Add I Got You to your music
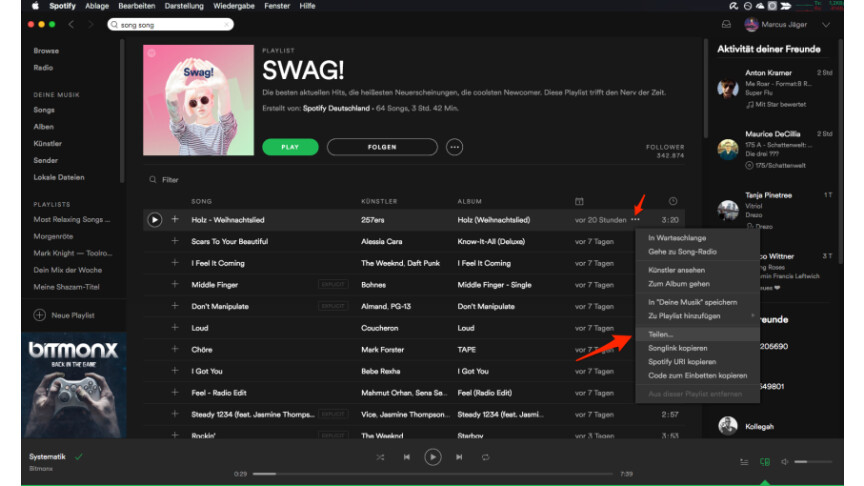Image resolution: width=864 pixels, height=486 pixels. (x=175, y=370)
